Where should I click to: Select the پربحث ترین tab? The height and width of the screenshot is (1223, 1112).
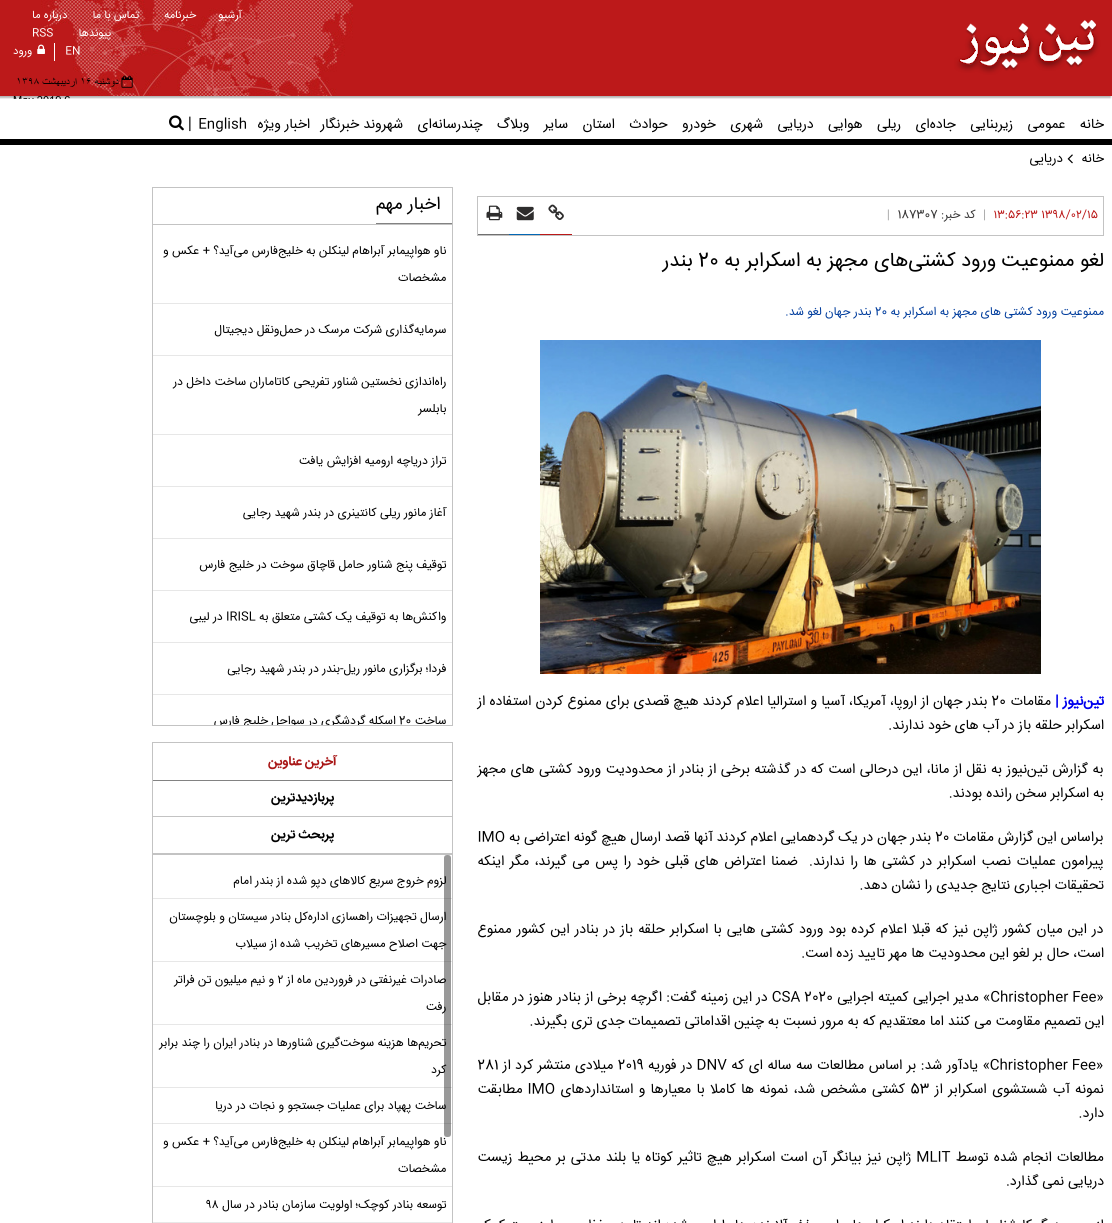pos(302,835)
